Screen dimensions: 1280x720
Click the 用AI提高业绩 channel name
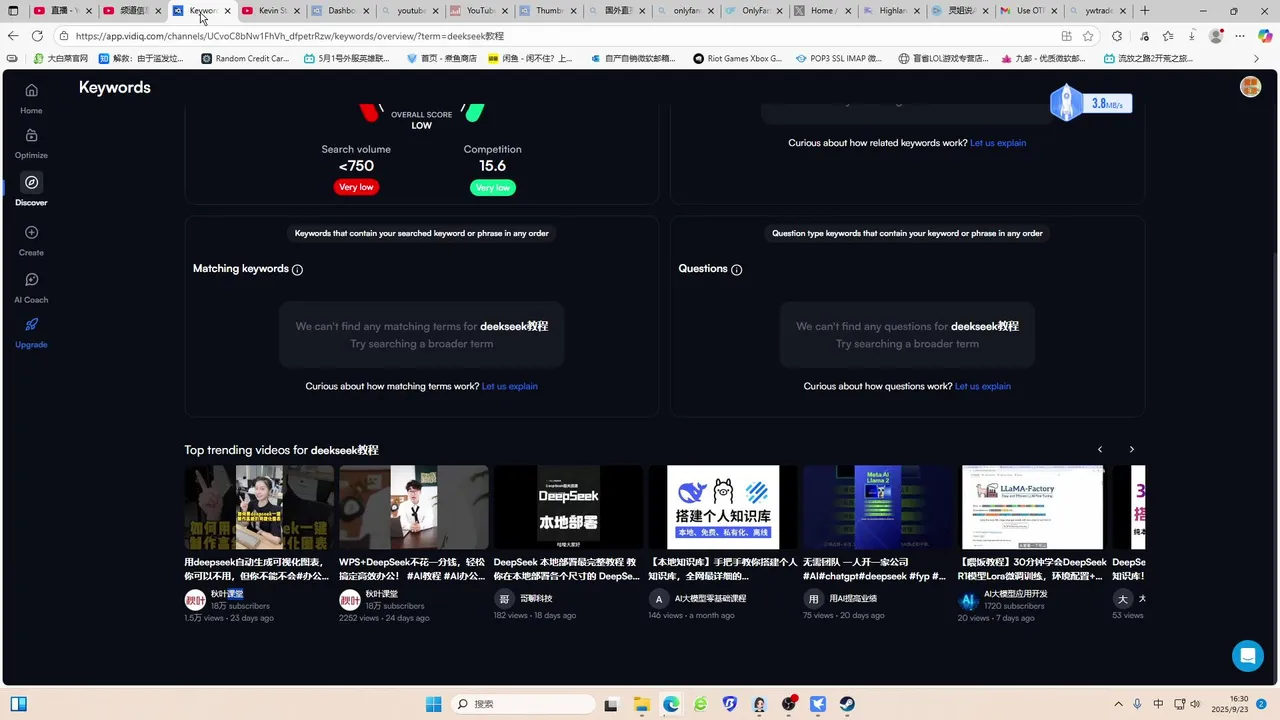853,598
